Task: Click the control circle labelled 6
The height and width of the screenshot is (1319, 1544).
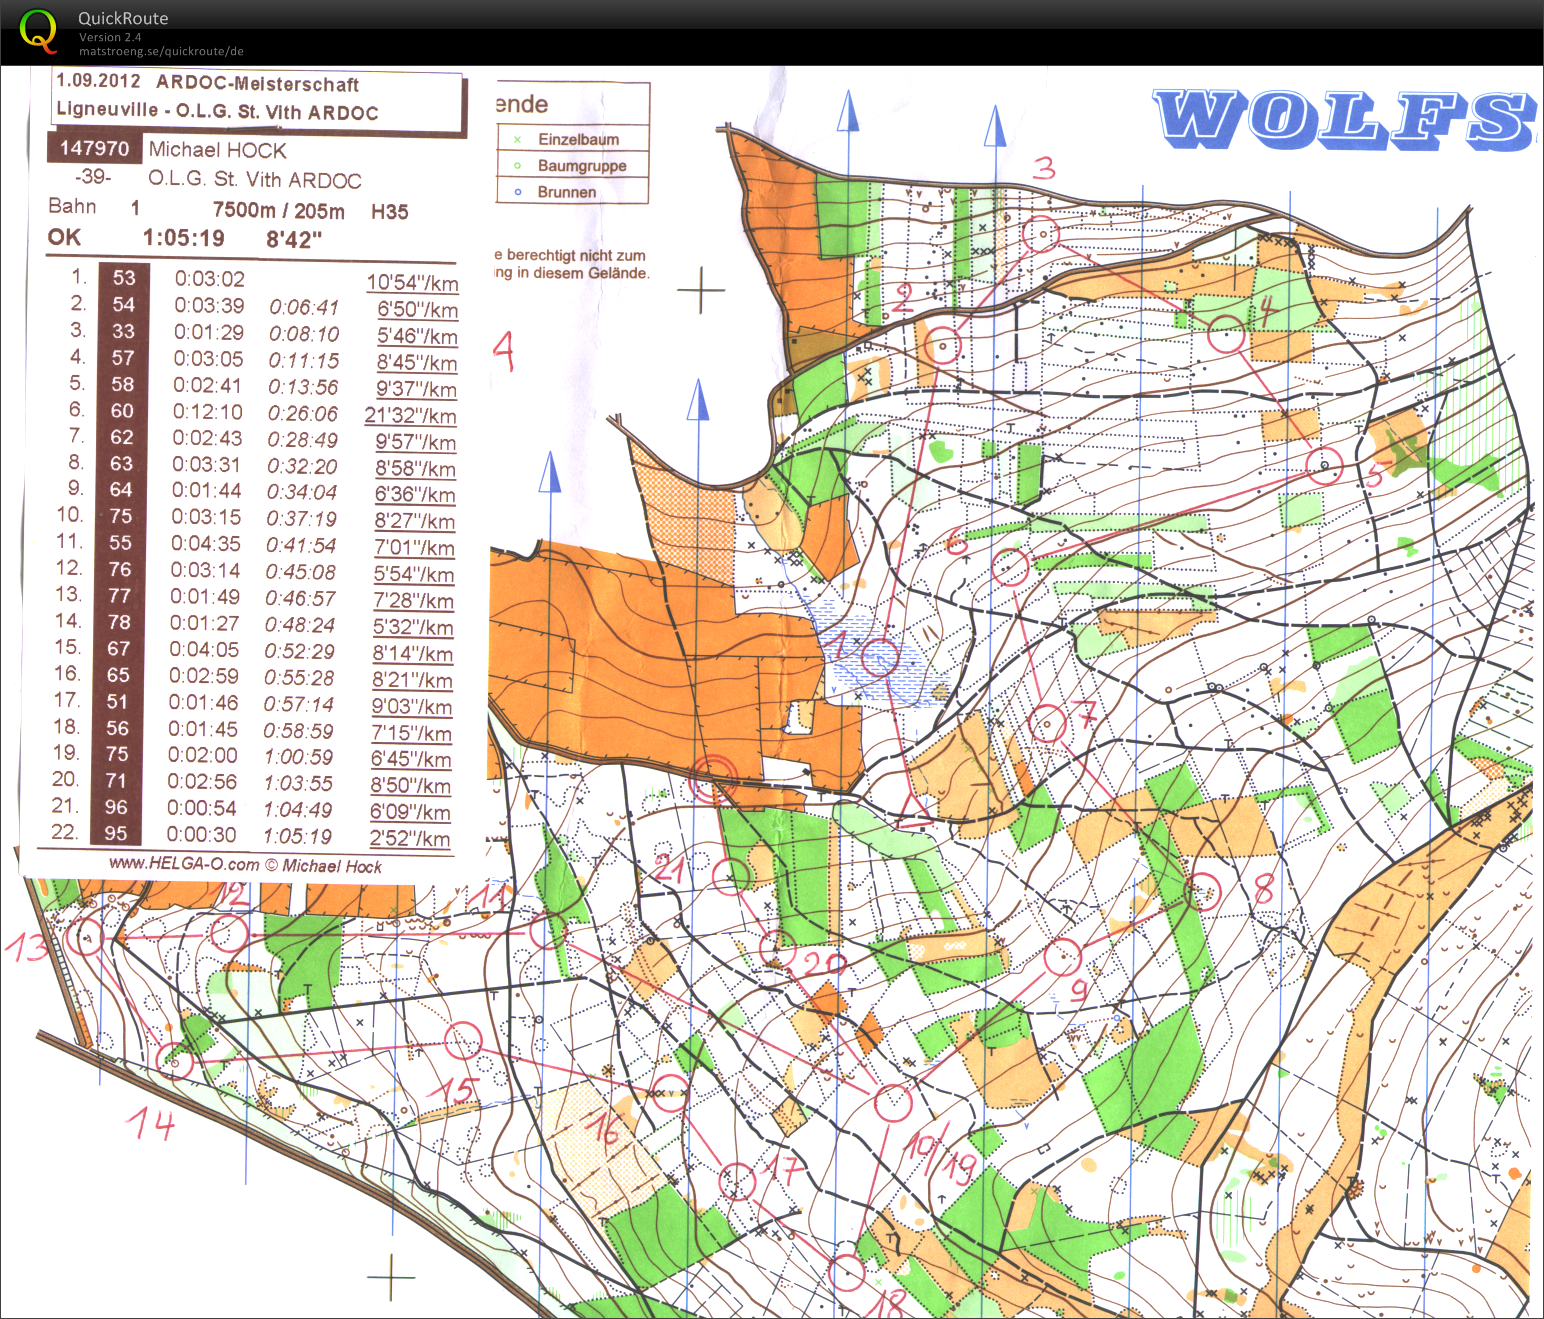Action: pyautogui.click(x=1010, y=566)
